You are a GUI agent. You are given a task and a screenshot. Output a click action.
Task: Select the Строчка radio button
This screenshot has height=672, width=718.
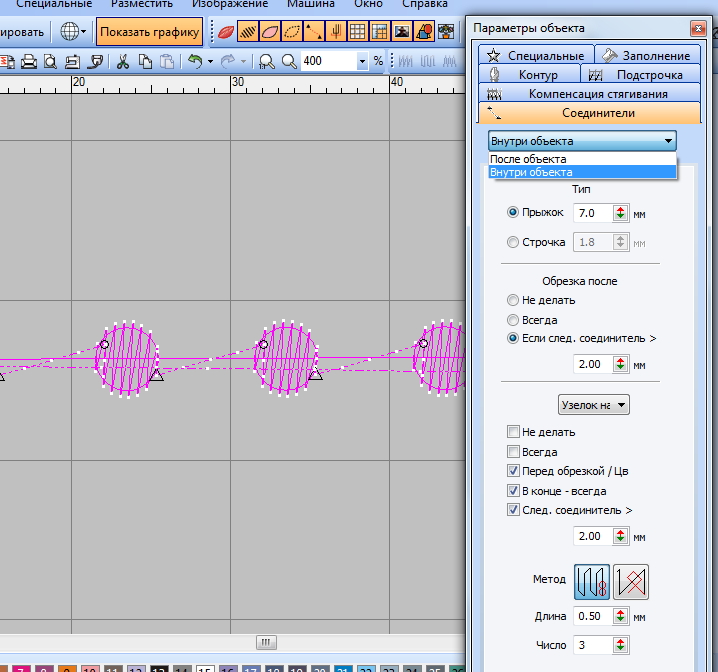pos(514,242)
